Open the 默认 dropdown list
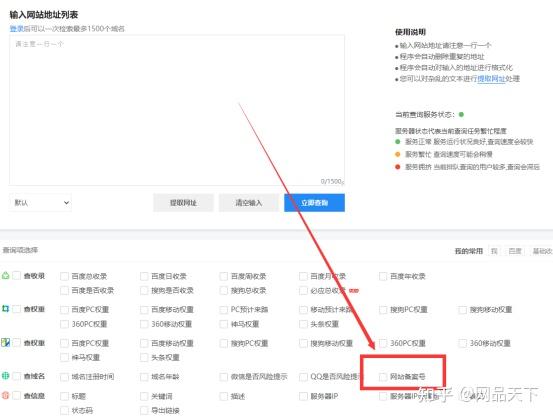The height and width of the screenshot is (418, 553). 40,202
